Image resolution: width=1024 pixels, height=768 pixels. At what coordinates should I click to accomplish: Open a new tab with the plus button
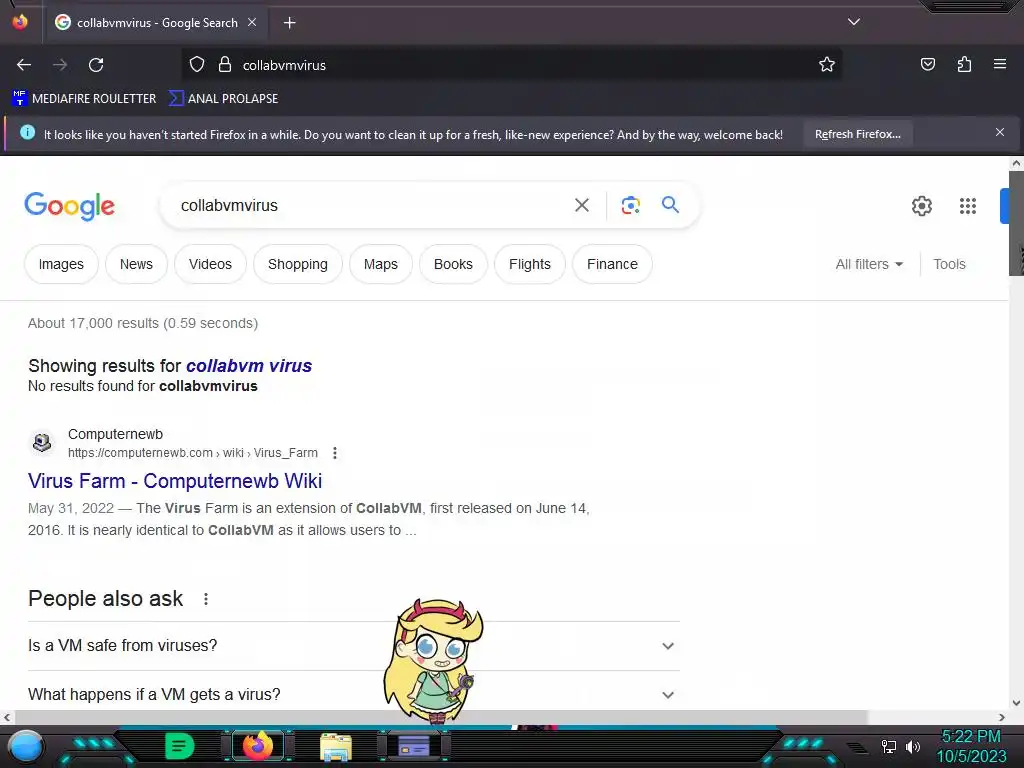point(289,23)
